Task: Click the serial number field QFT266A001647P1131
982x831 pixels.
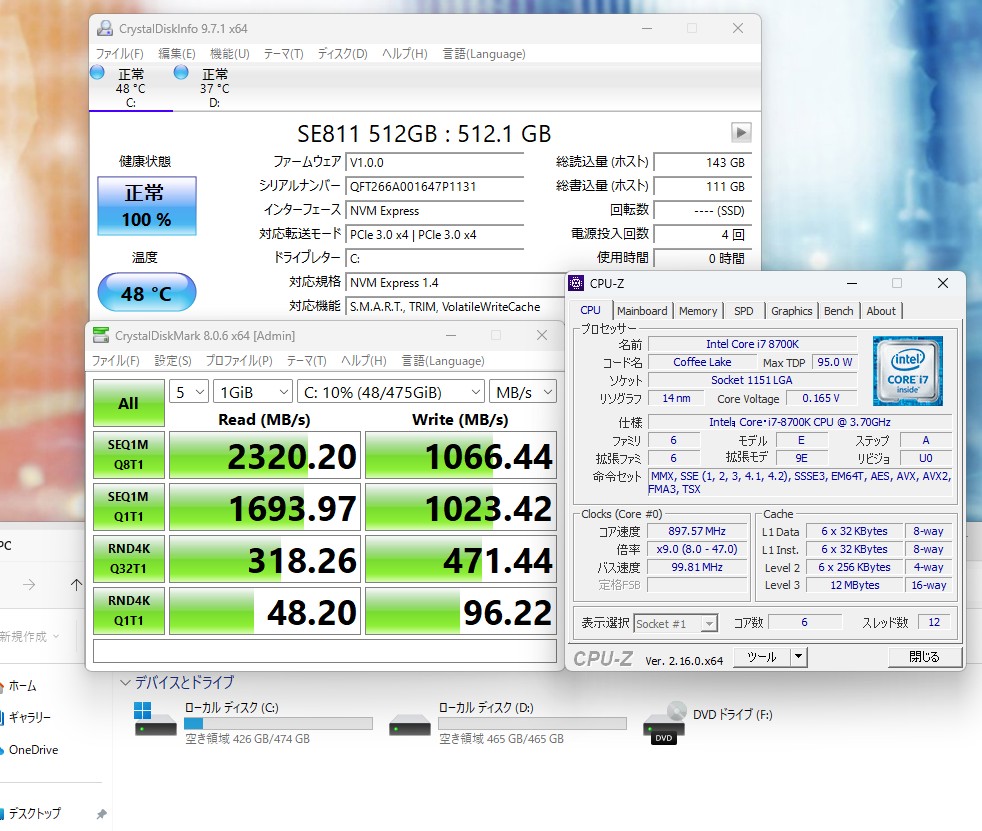Action: 435,187
